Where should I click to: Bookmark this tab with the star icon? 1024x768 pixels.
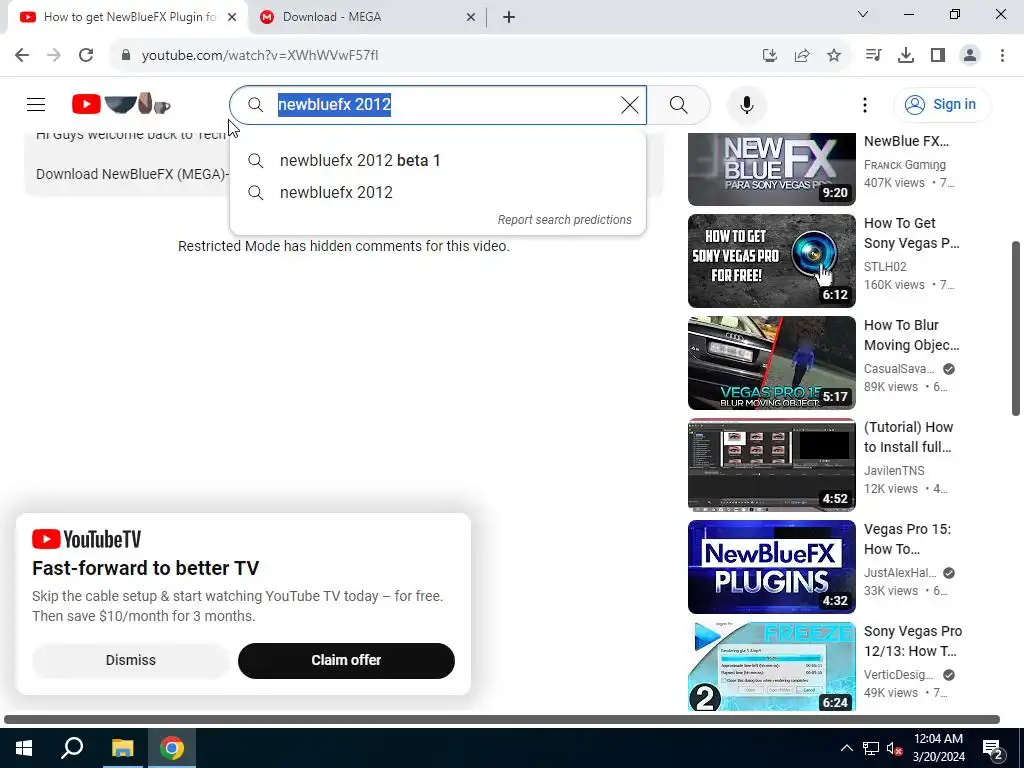coord(834,56)
